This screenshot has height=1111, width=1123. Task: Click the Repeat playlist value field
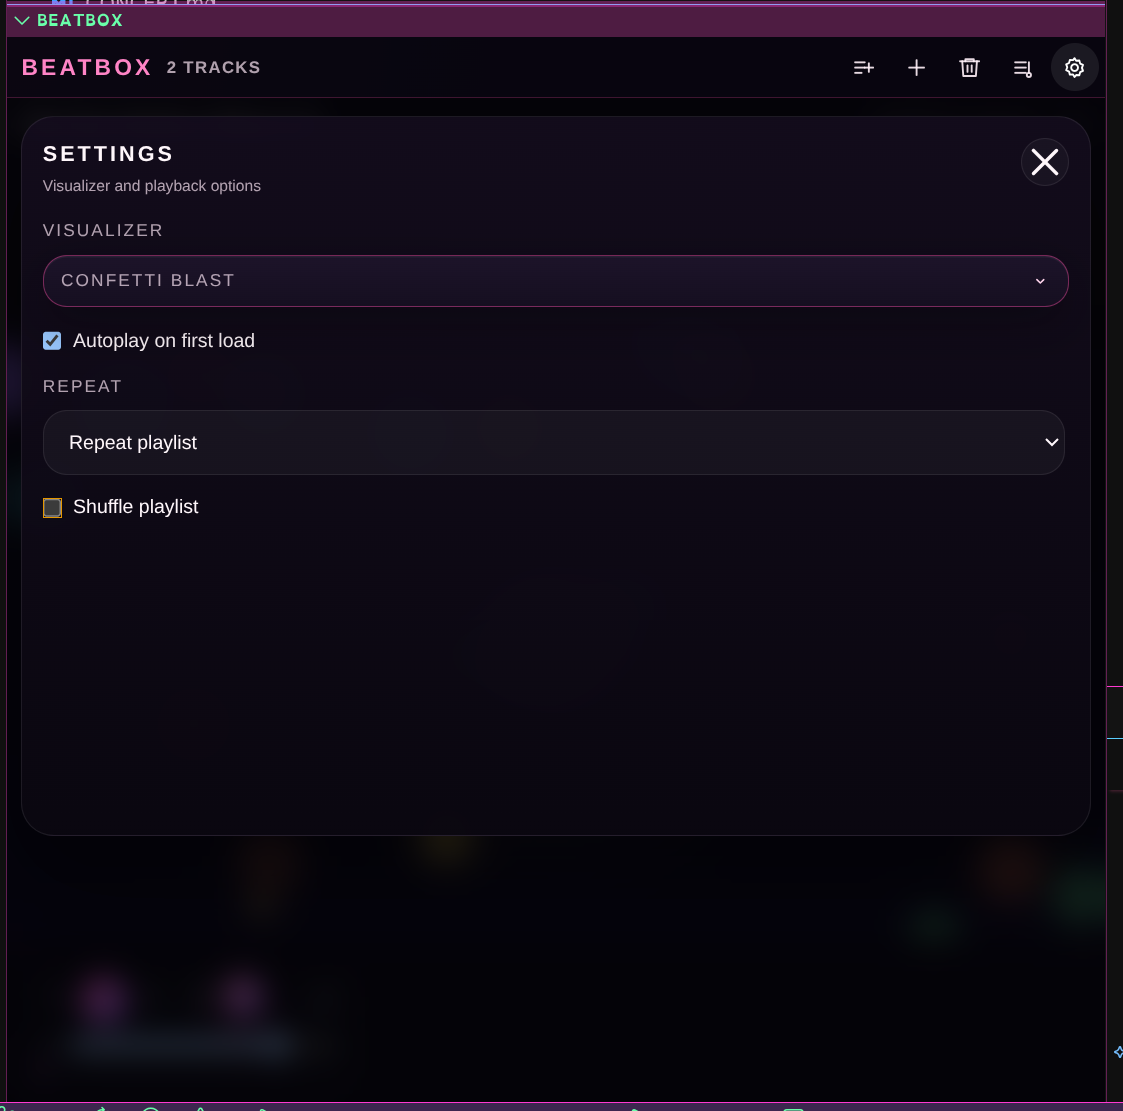click(x=554, y=442)
